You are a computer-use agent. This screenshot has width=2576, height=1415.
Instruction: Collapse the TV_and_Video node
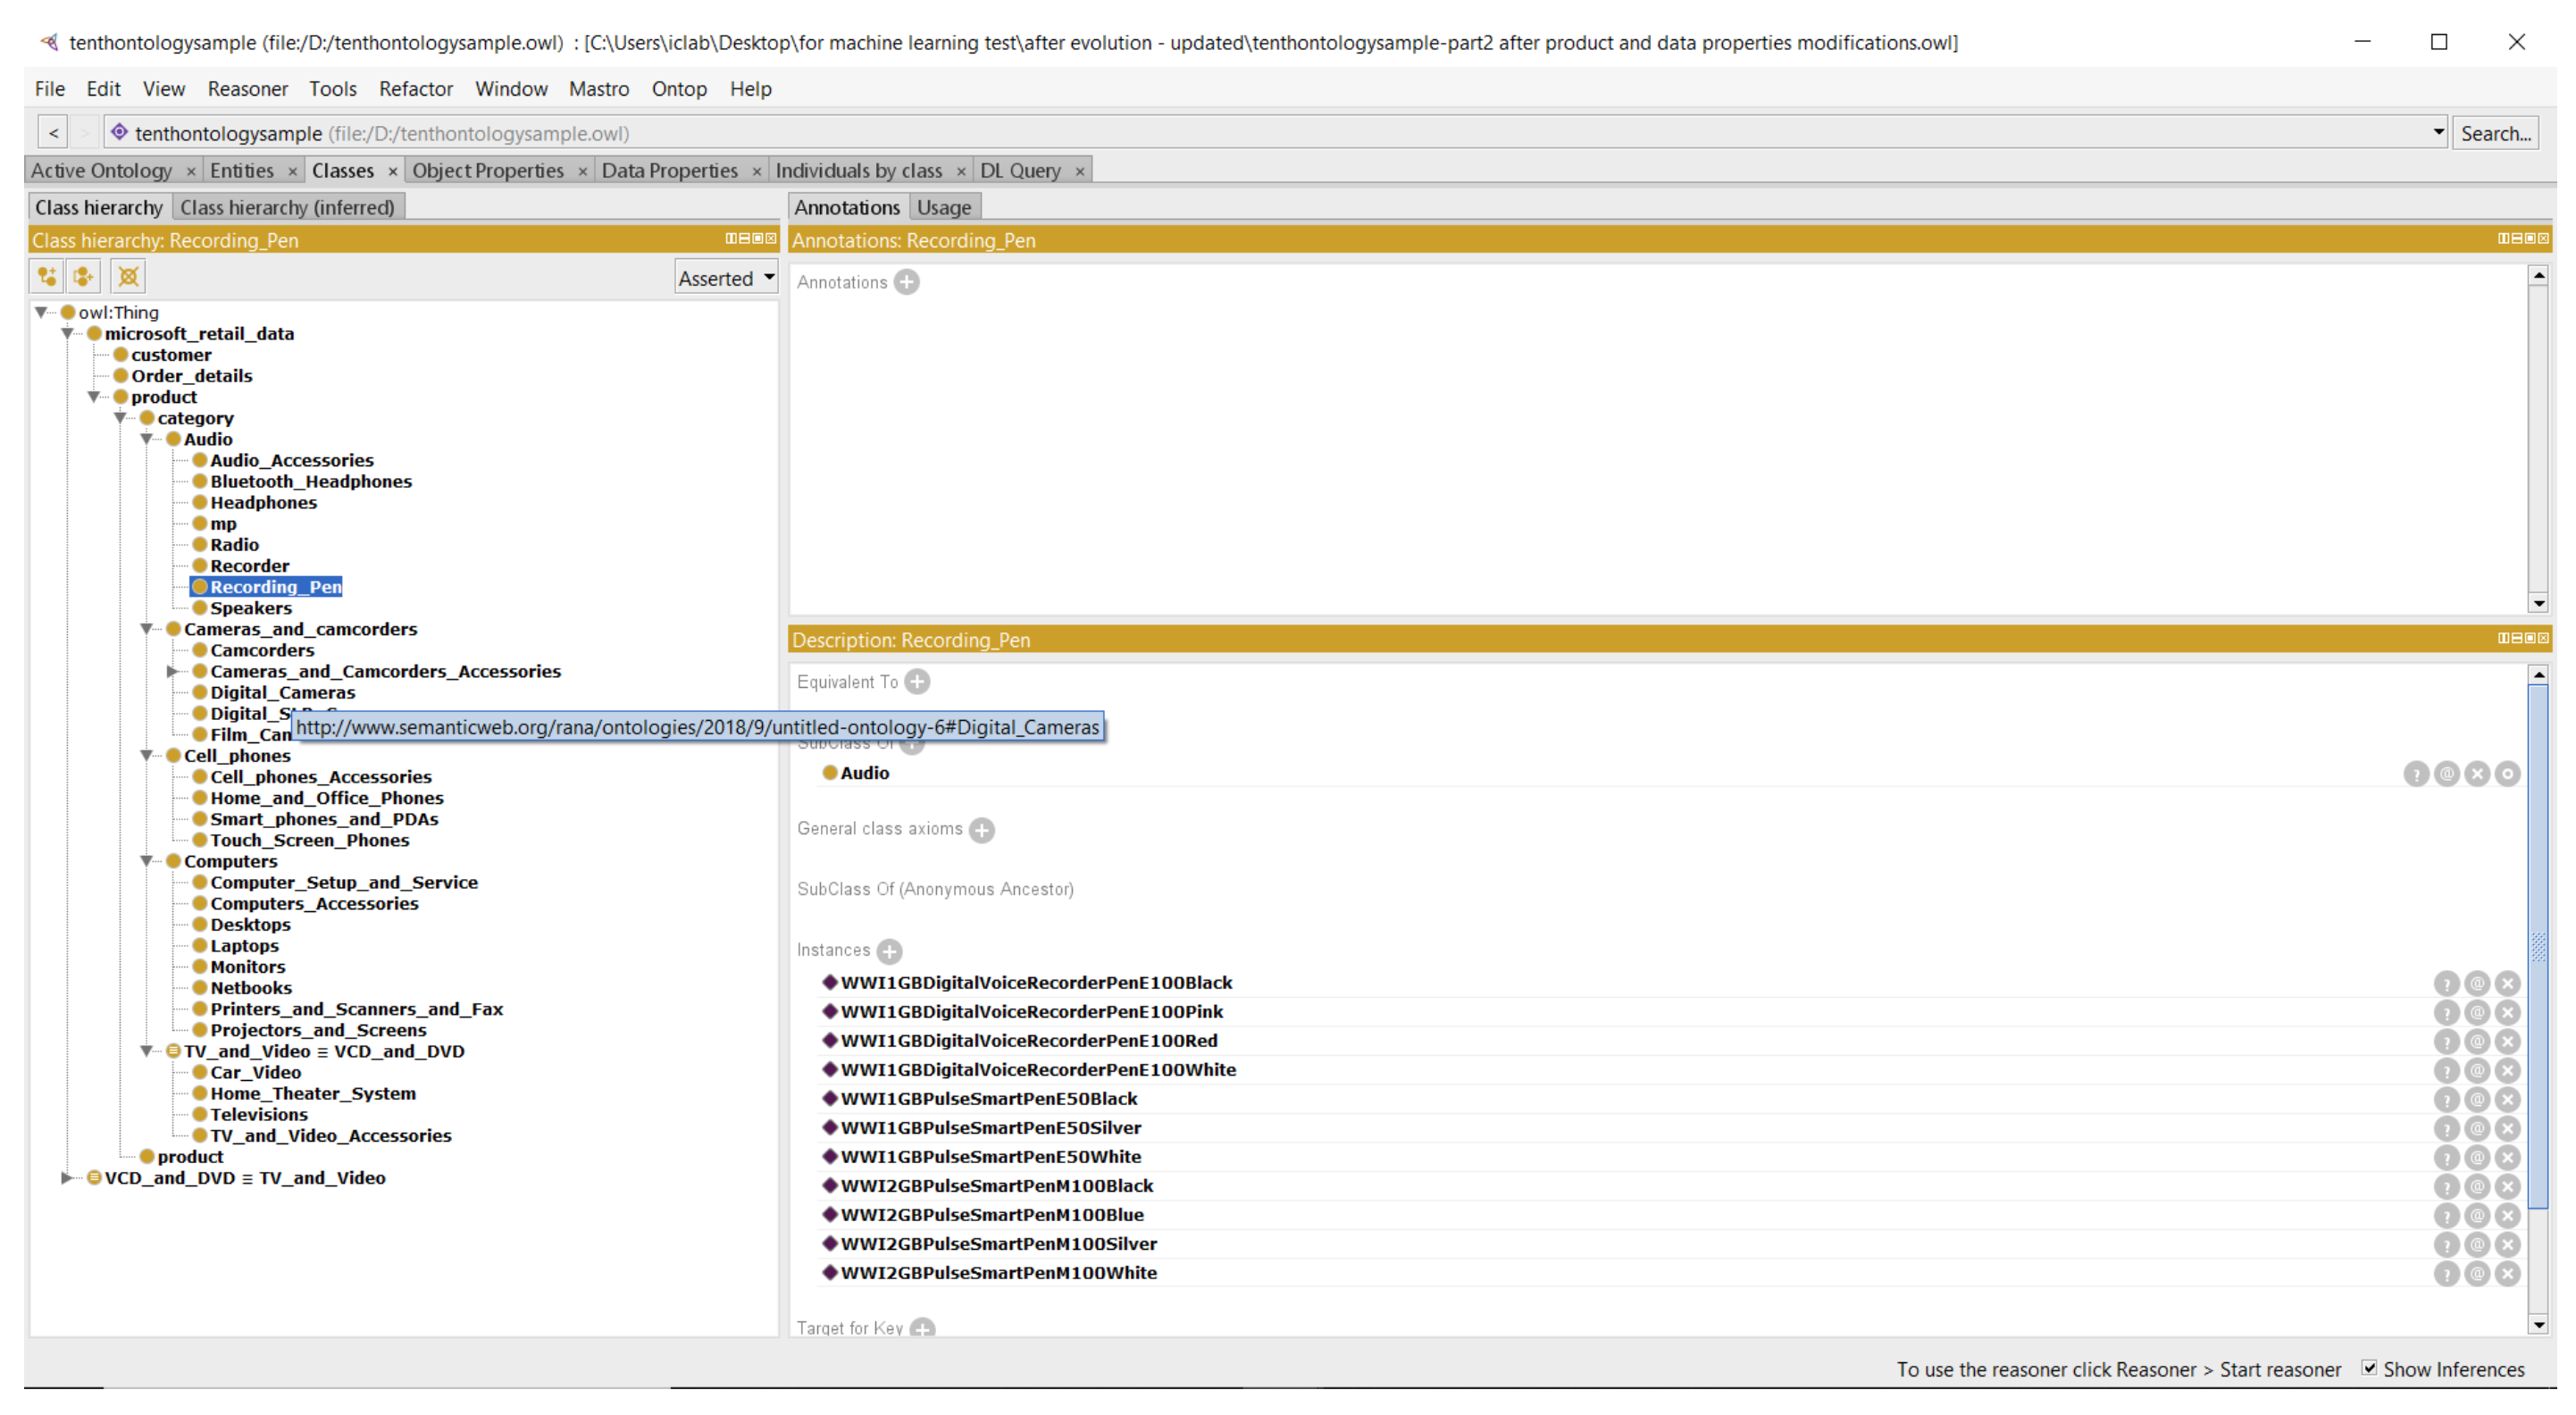coord(147,1051)
